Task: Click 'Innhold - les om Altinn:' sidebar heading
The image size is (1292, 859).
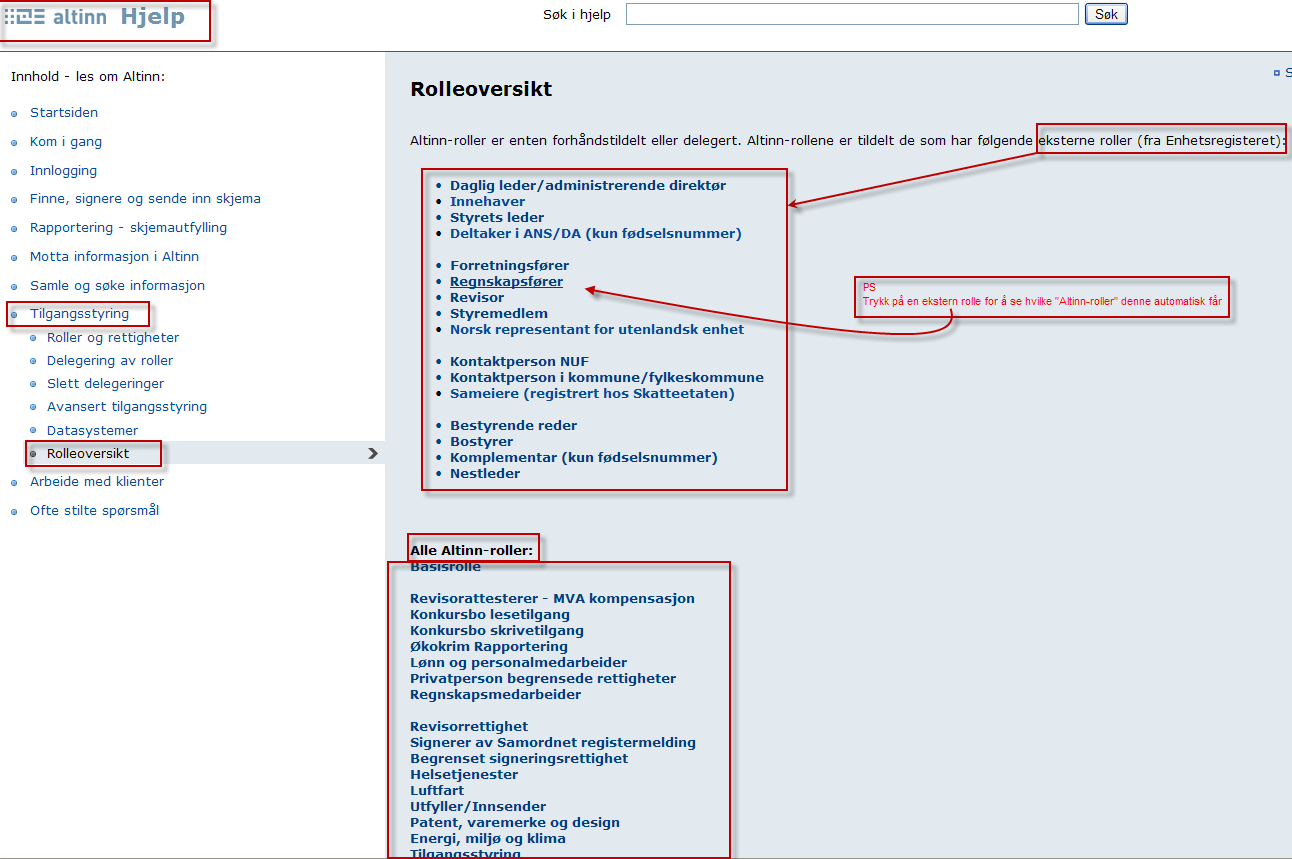Action: 88,77
